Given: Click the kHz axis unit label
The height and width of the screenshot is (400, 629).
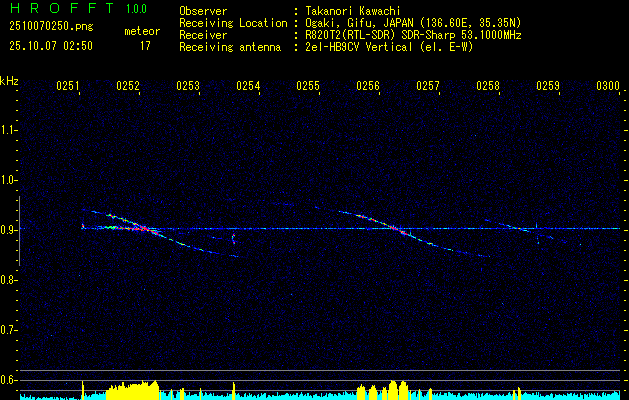Looking at the screenshot, I should [x=9, y=81].
